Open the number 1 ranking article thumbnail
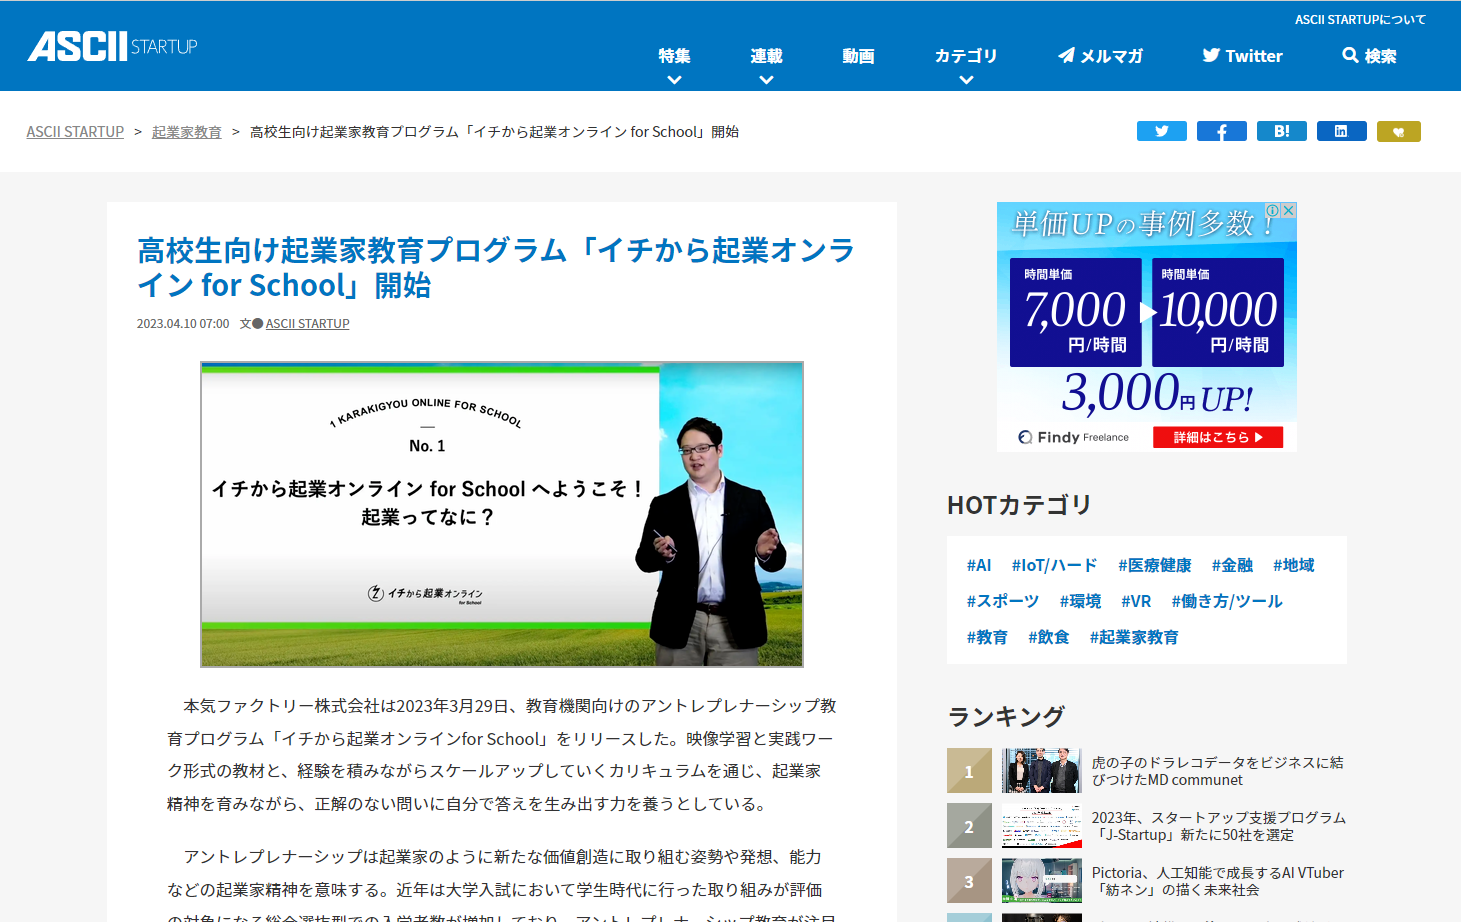The height and width of the screenshot is (922, 1461). [x=1041, y=770]
